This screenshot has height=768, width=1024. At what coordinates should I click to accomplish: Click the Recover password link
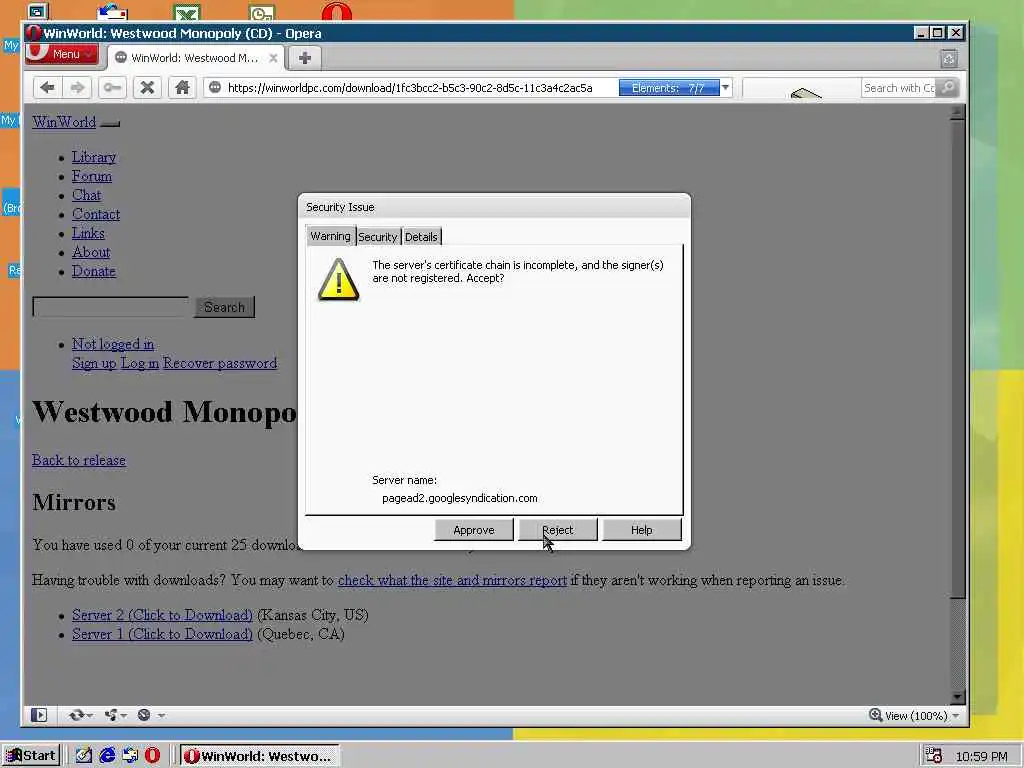tap(220, 363)
